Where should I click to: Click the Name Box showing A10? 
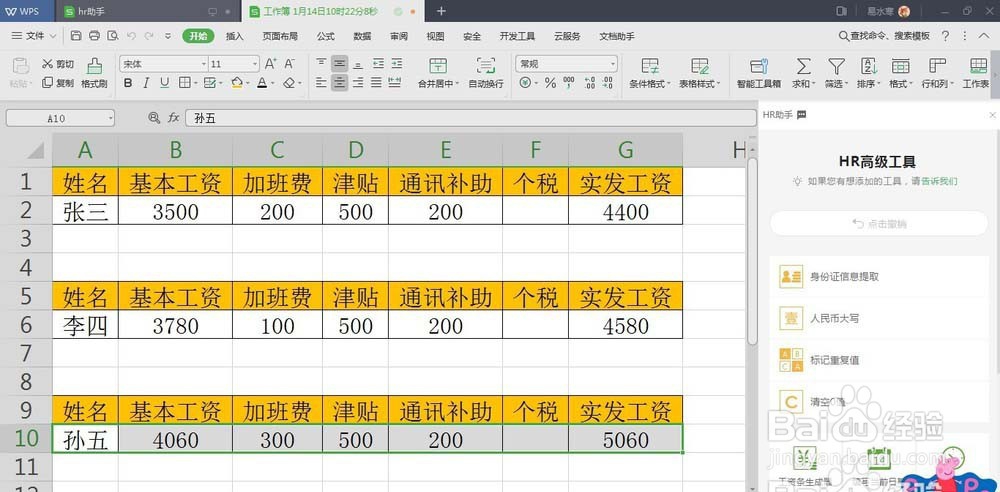[x=60, y=118]
